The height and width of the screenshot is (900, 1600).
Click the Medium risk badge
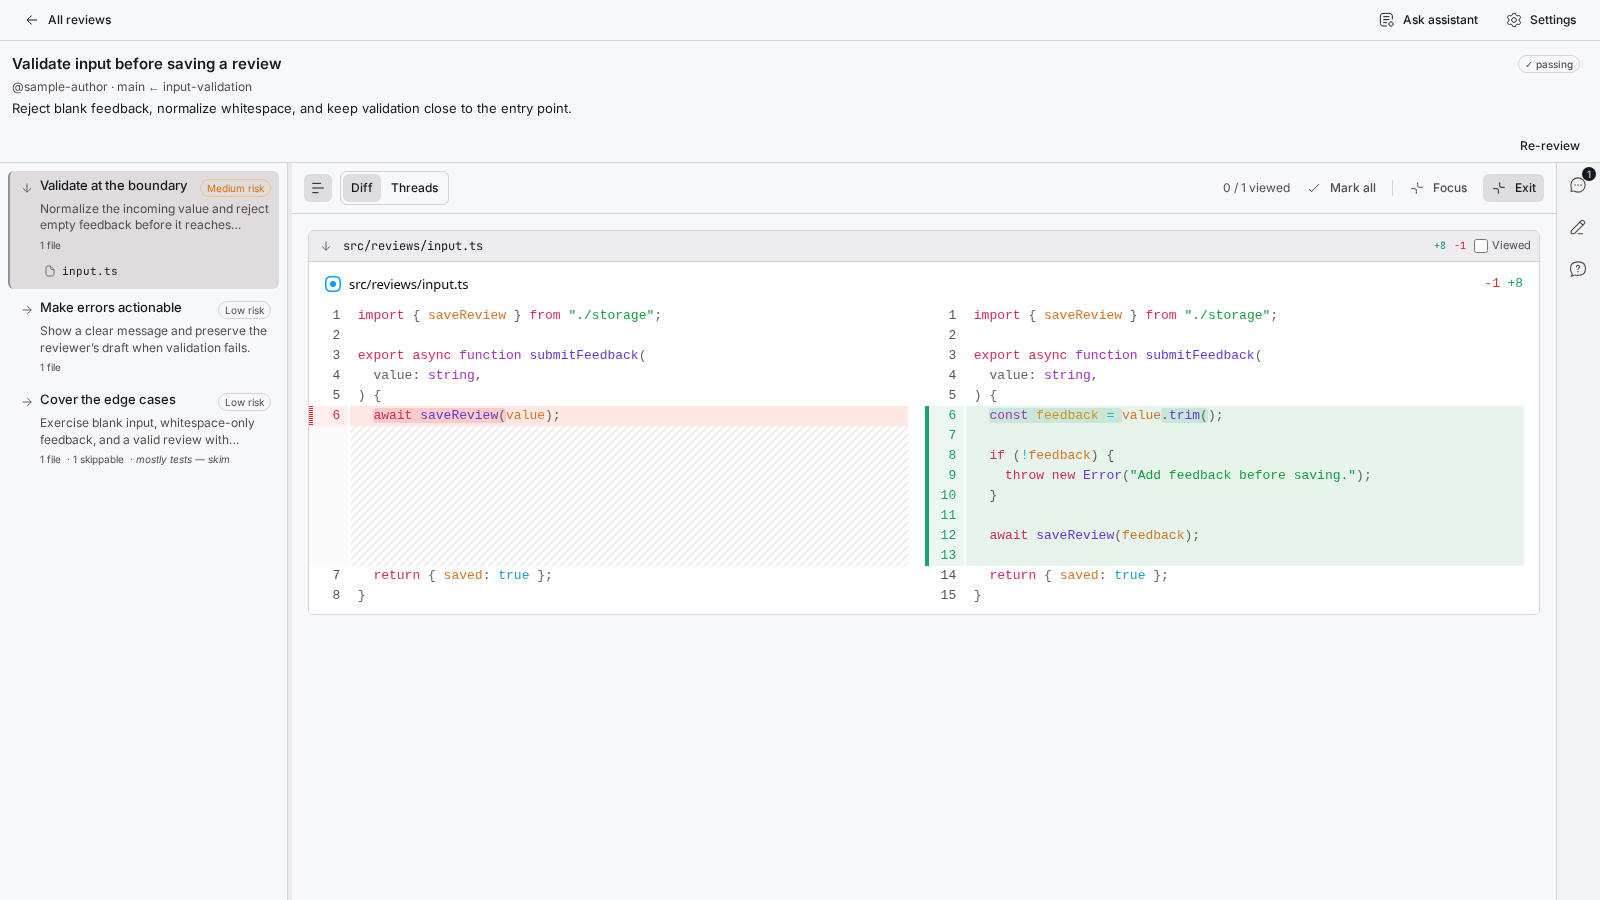point(235,188)
